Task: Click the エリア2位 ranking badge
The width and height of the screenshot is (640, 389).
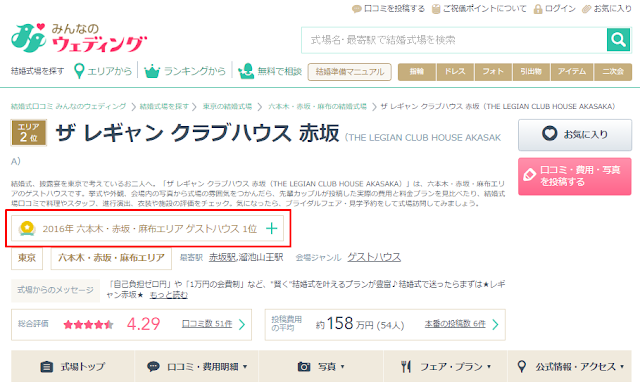Action: point(29,133)
